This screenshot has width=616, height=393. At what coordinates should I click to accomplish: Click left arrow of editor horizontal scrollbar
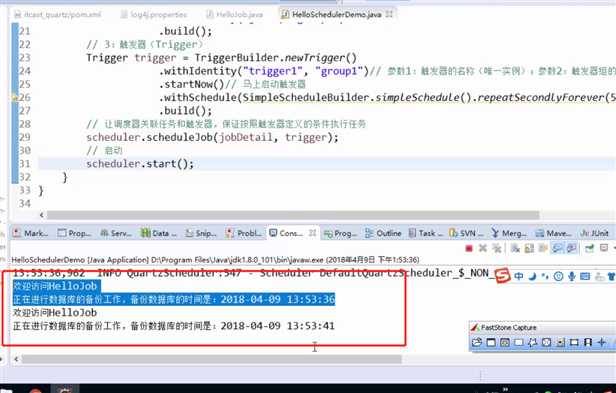(42, 215)
